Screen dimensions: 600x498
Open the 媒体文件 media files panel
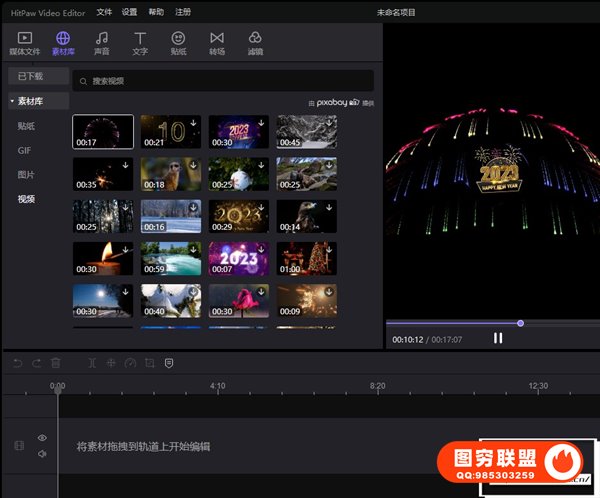tap(25, 42)
